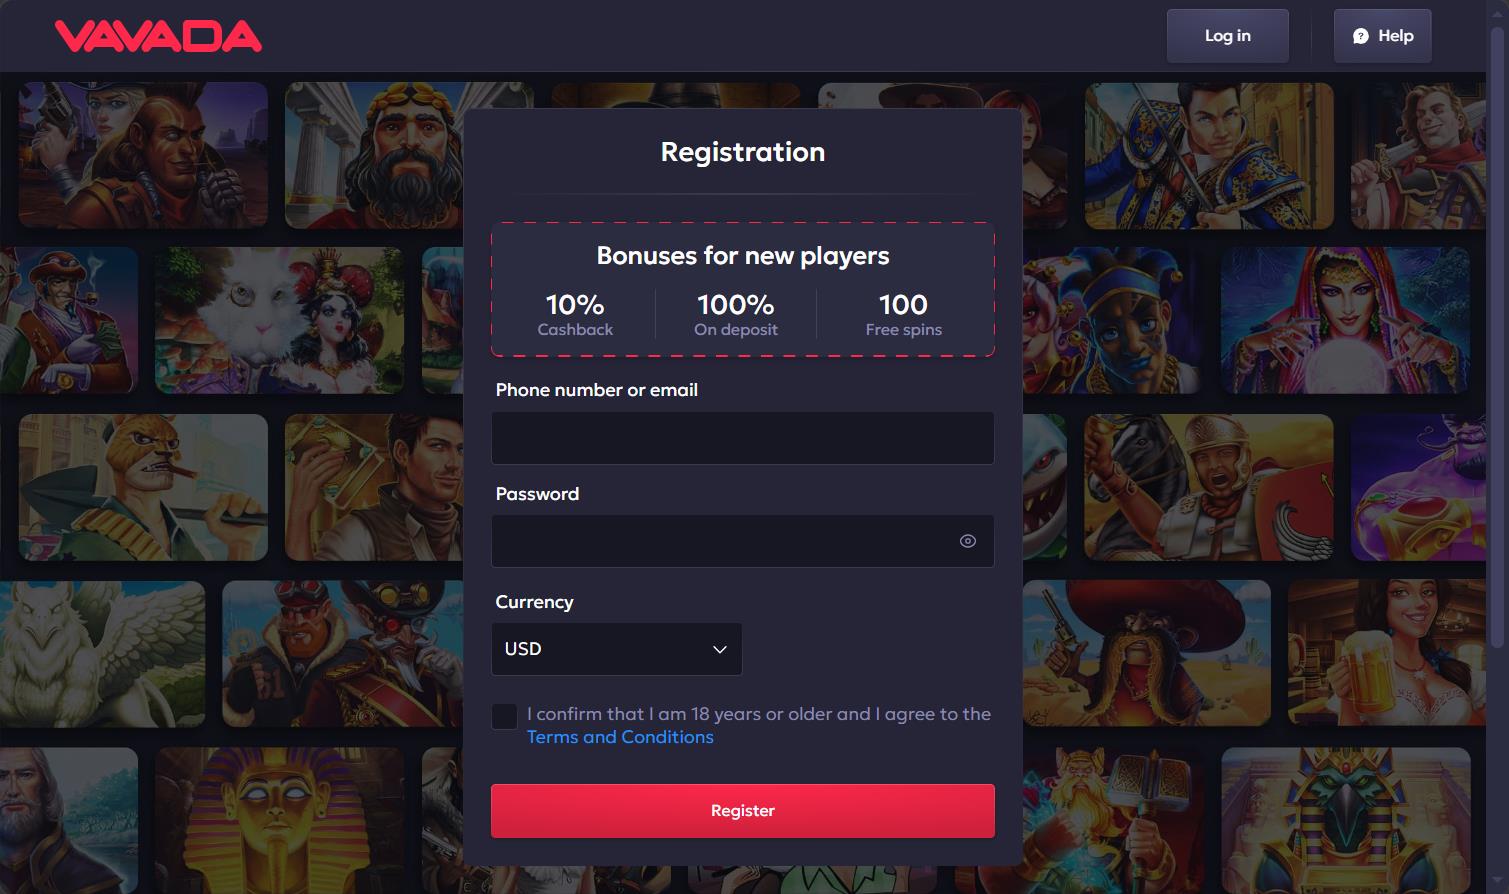
Task: Open the white griffin game thumbnail
Action: click(x=102, y=653)
